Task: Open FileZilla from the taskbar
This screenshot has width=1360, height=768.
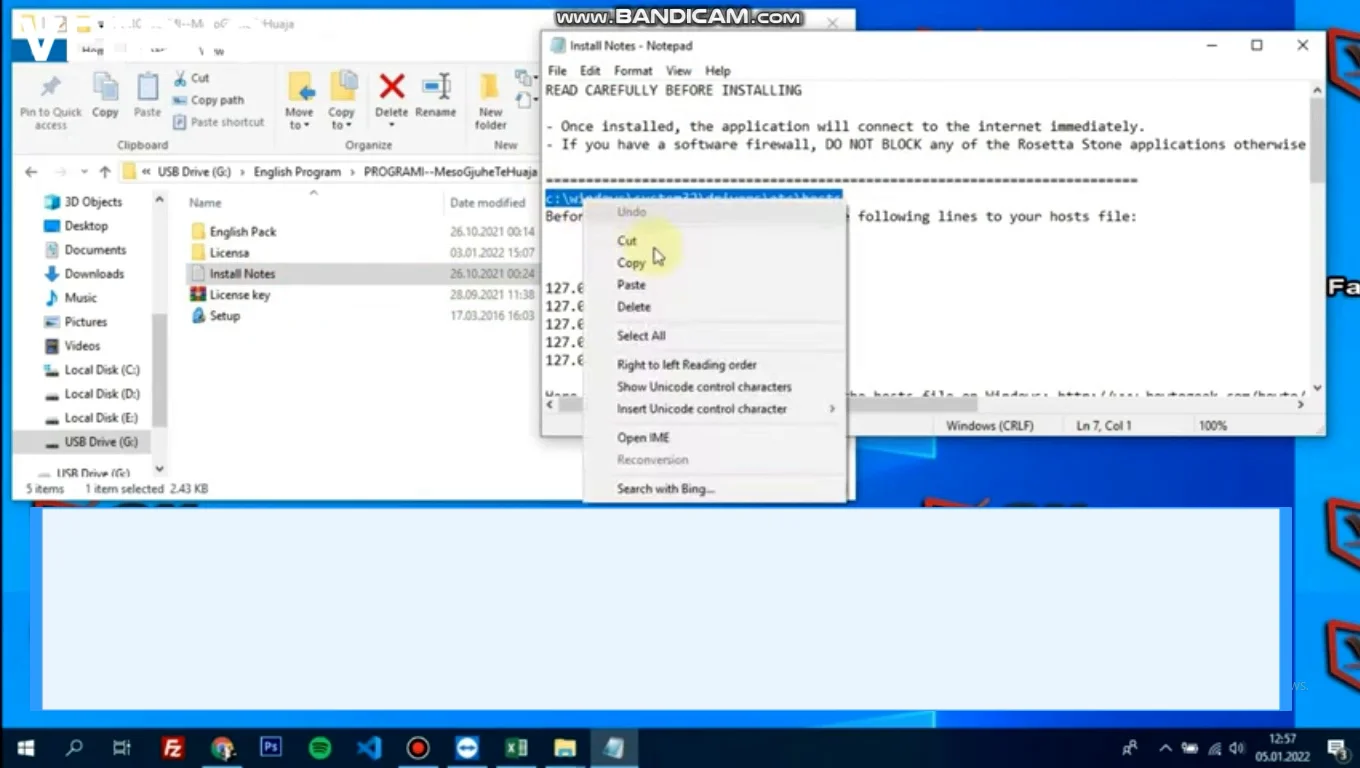Action: 173,748
